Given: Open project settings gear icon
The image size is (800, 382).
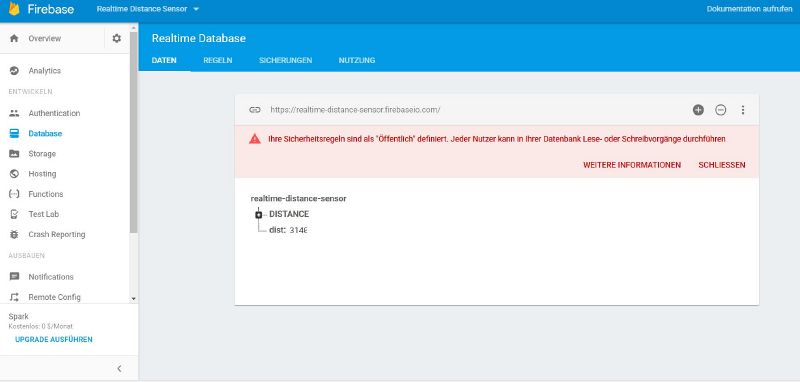Looking at the screenshot, I should 117,38.
